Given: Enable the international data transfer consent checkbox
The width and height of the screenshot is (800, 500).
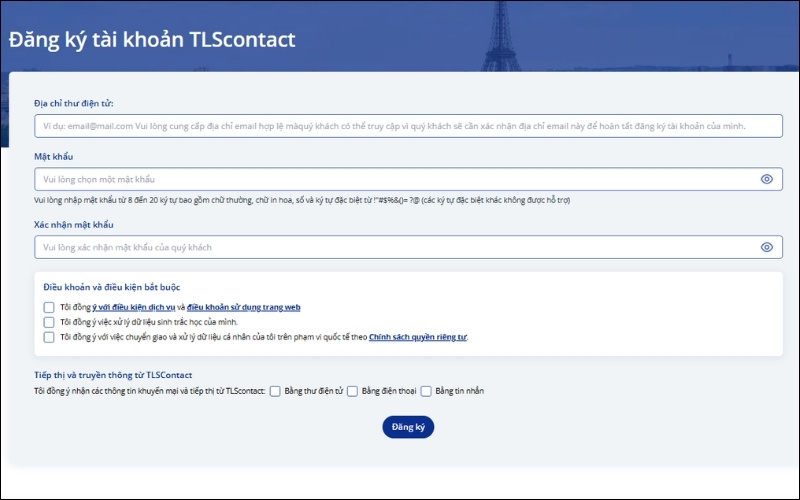Looking at the screenshot, I should [x=49, y=338].
